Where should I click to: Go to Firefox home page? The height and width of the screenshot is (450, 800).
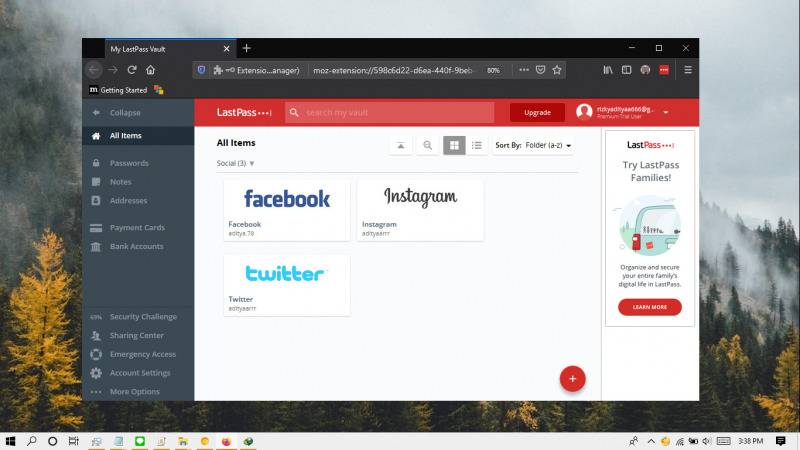(150, 70)
